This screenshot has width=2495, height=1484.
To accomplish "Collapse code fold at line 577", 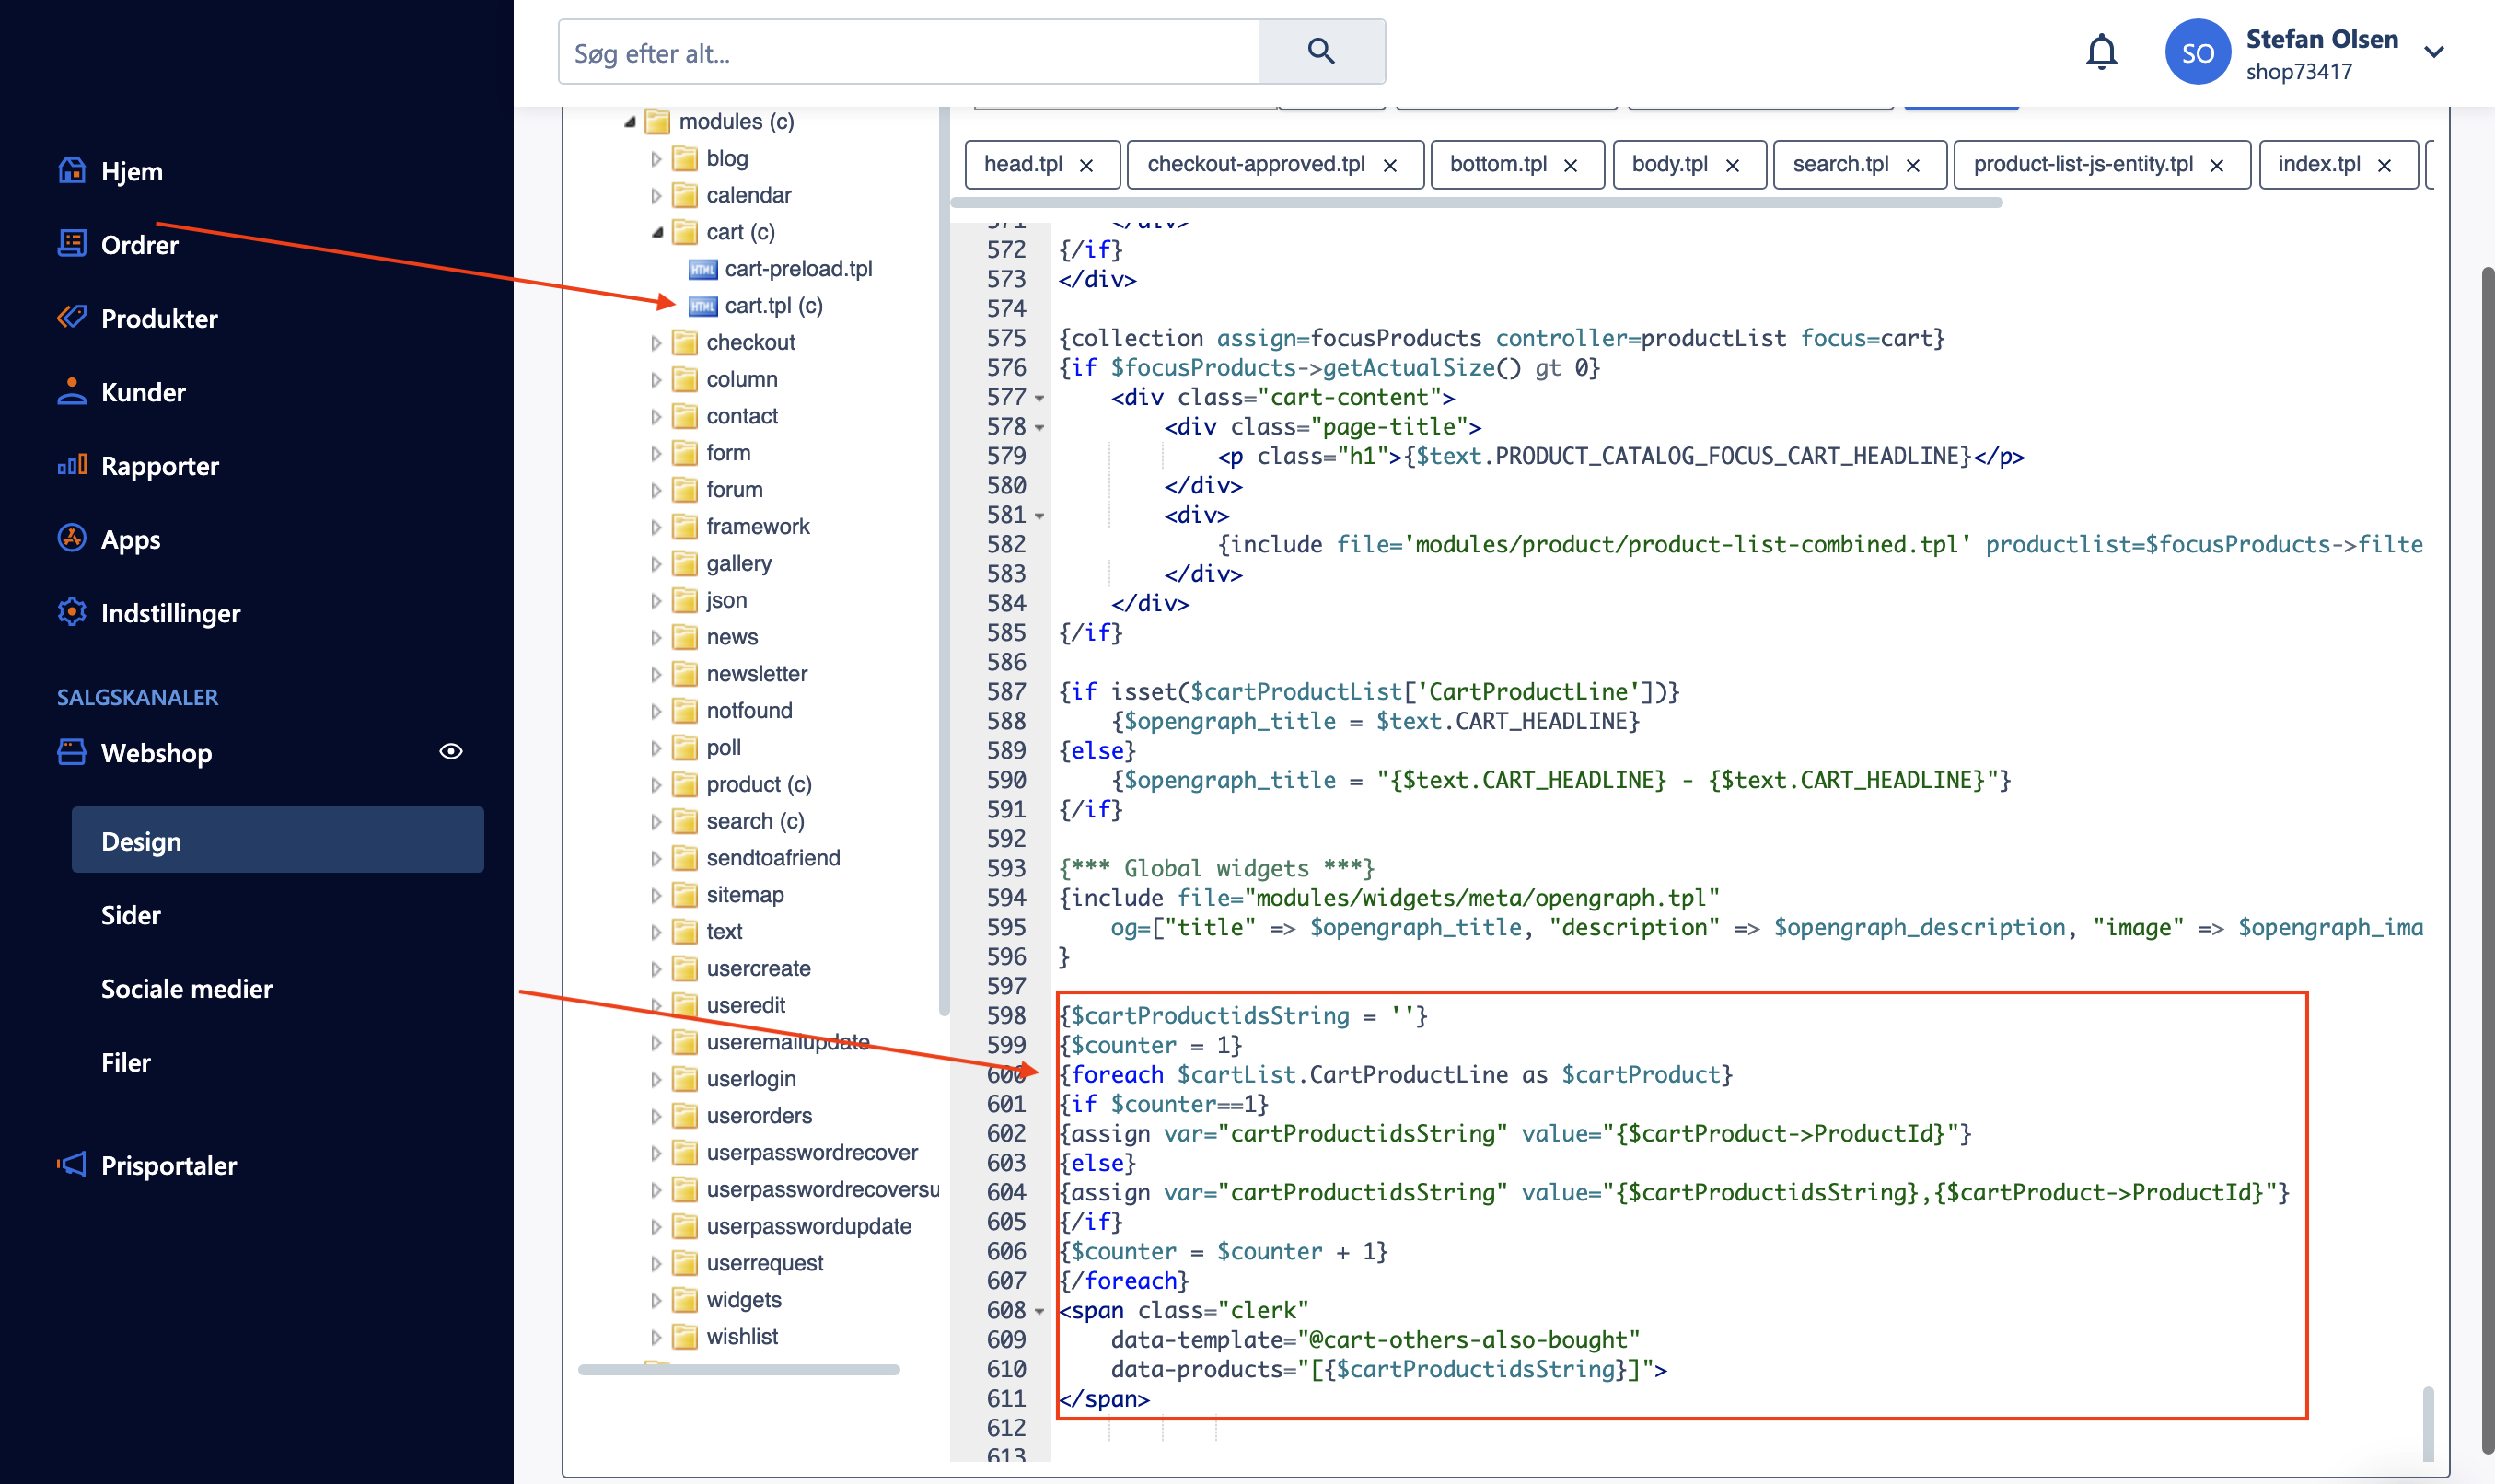I will [x=1040, y=399].
